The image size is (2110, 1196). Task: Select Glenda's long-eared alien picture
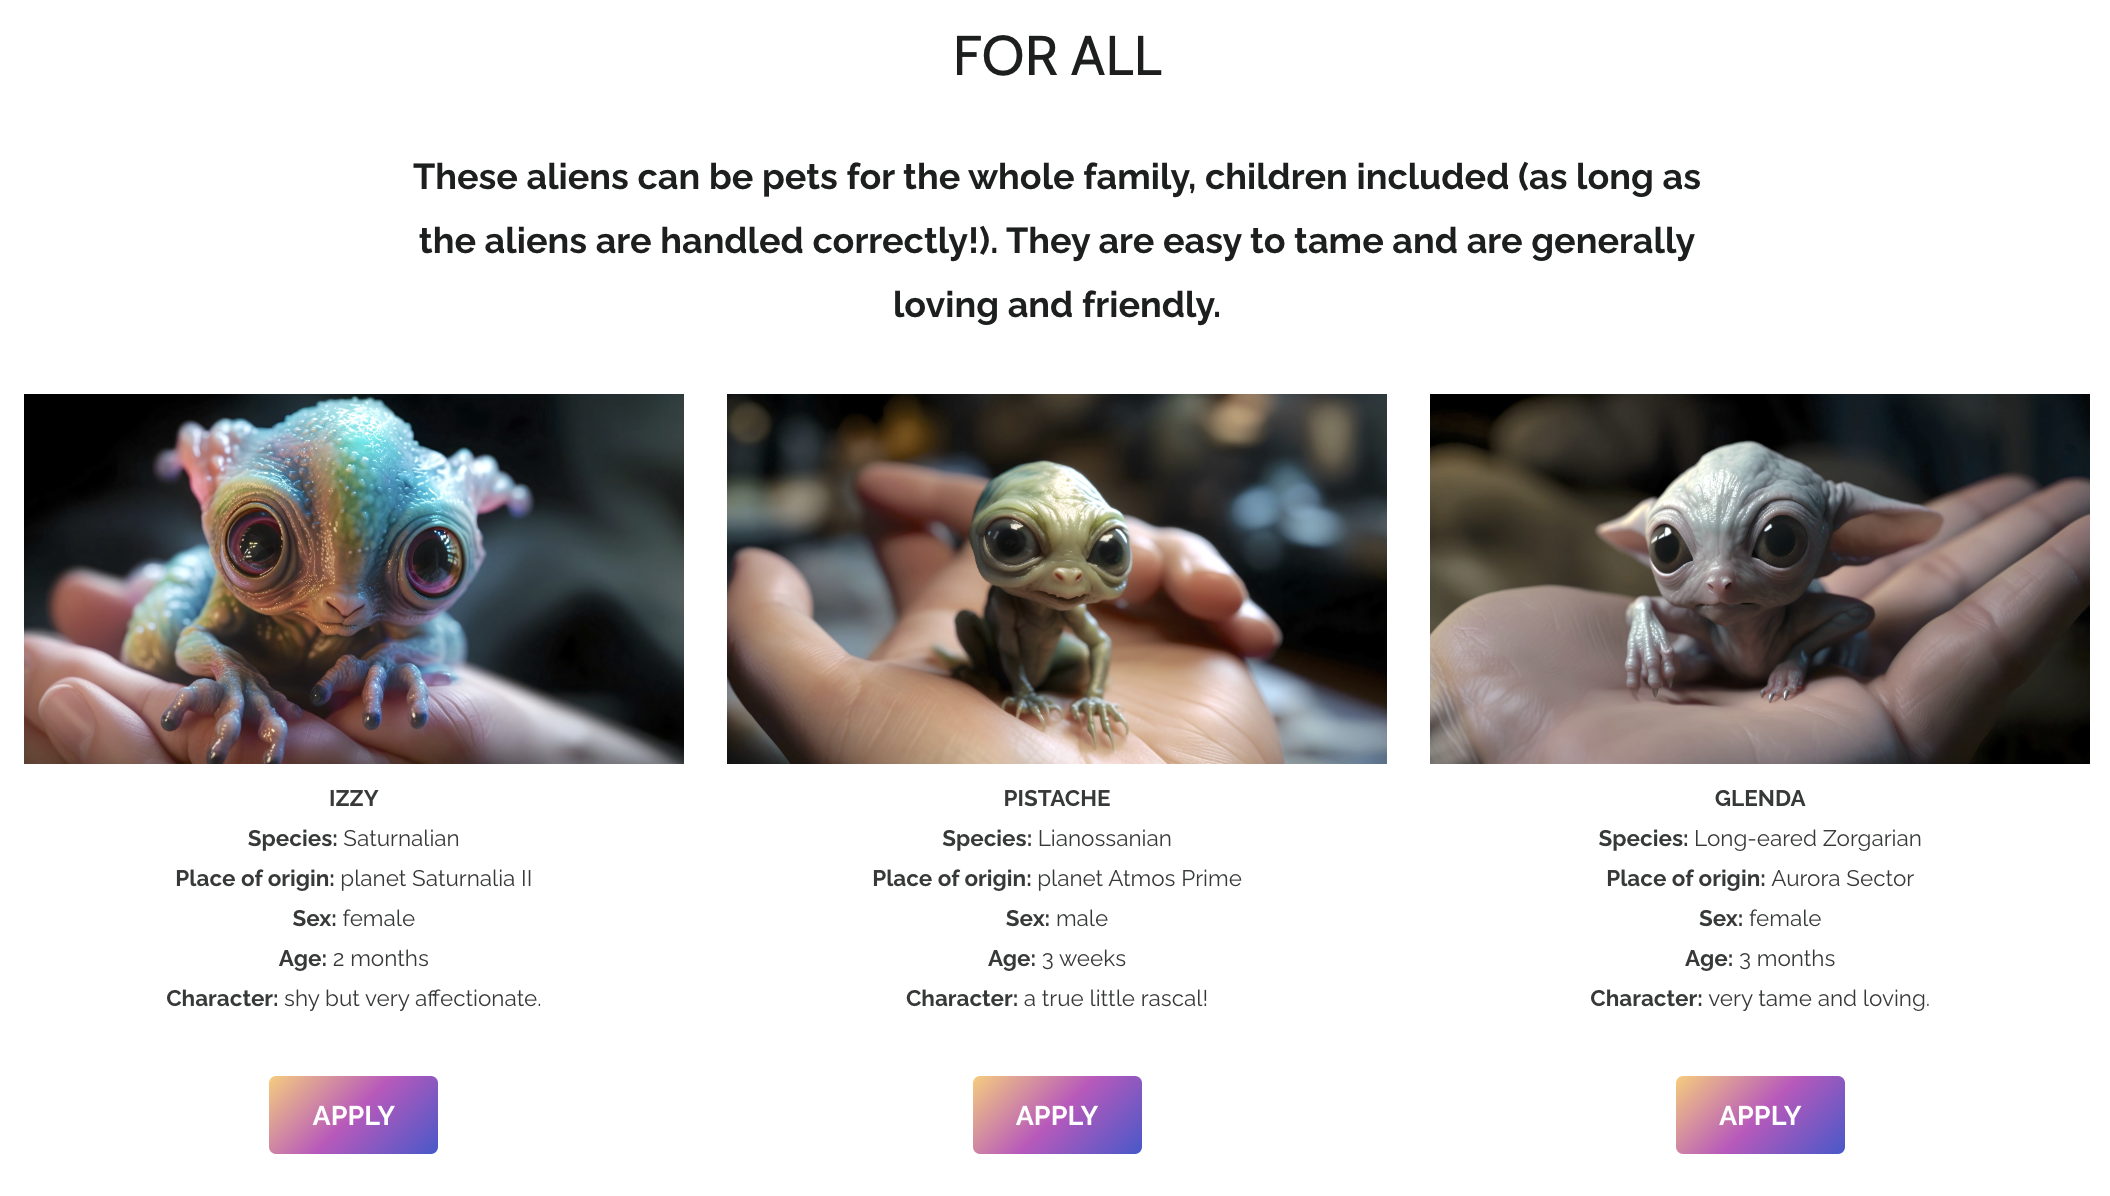pyautogui.click(x=1759, y=578)
